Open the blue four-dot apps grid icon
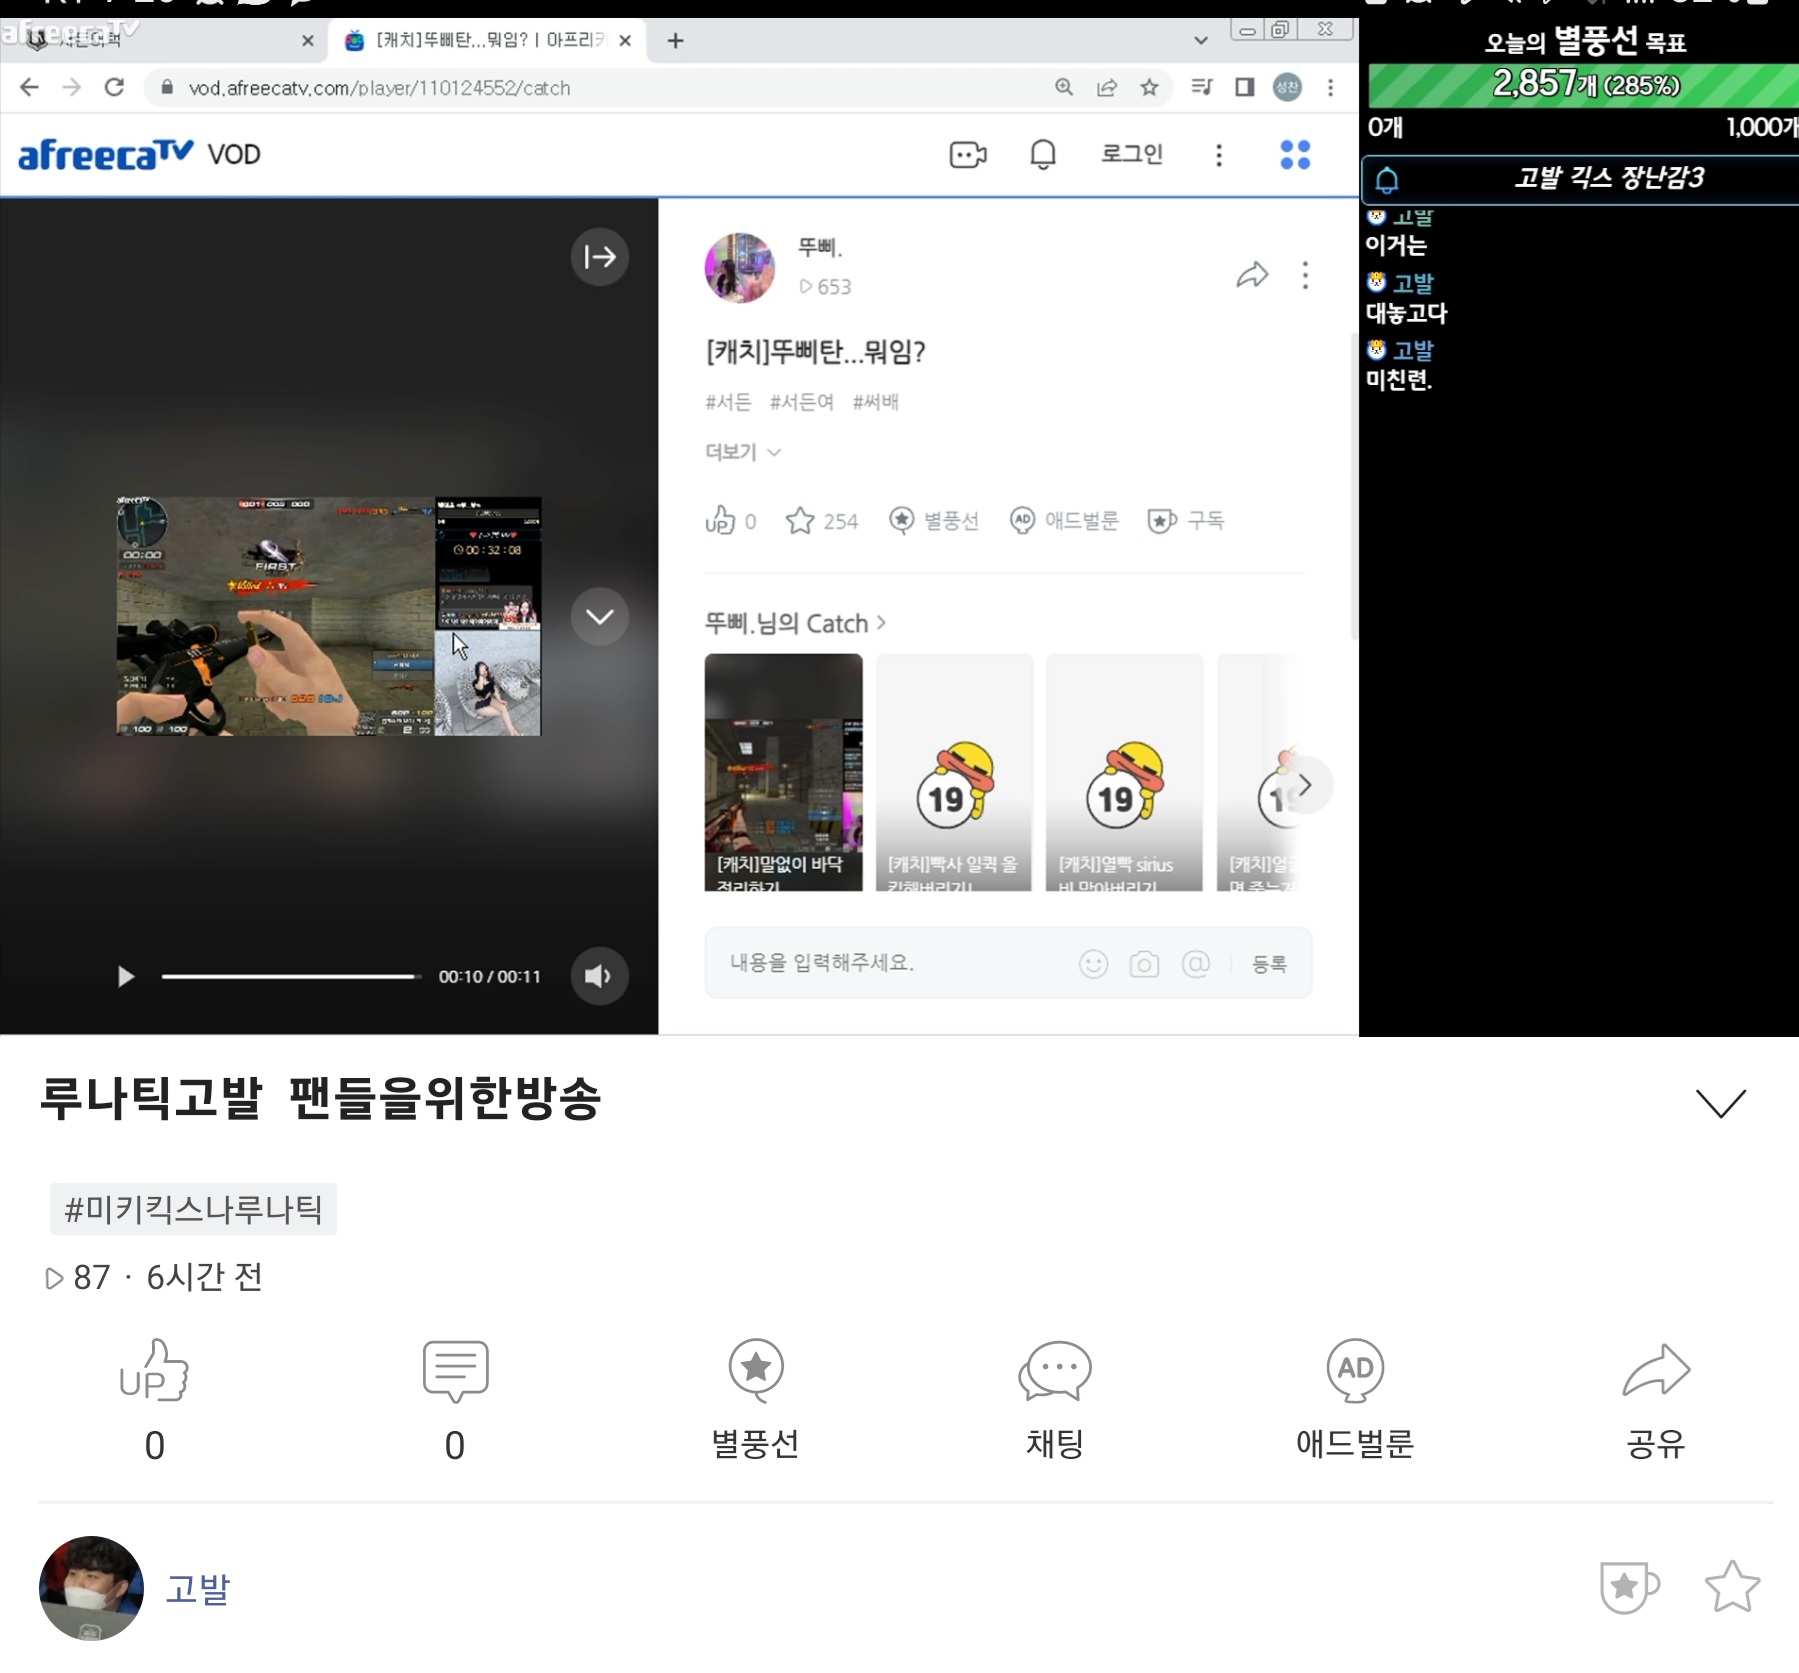Screen dimensions: 1799x1673 [1295, 154]
